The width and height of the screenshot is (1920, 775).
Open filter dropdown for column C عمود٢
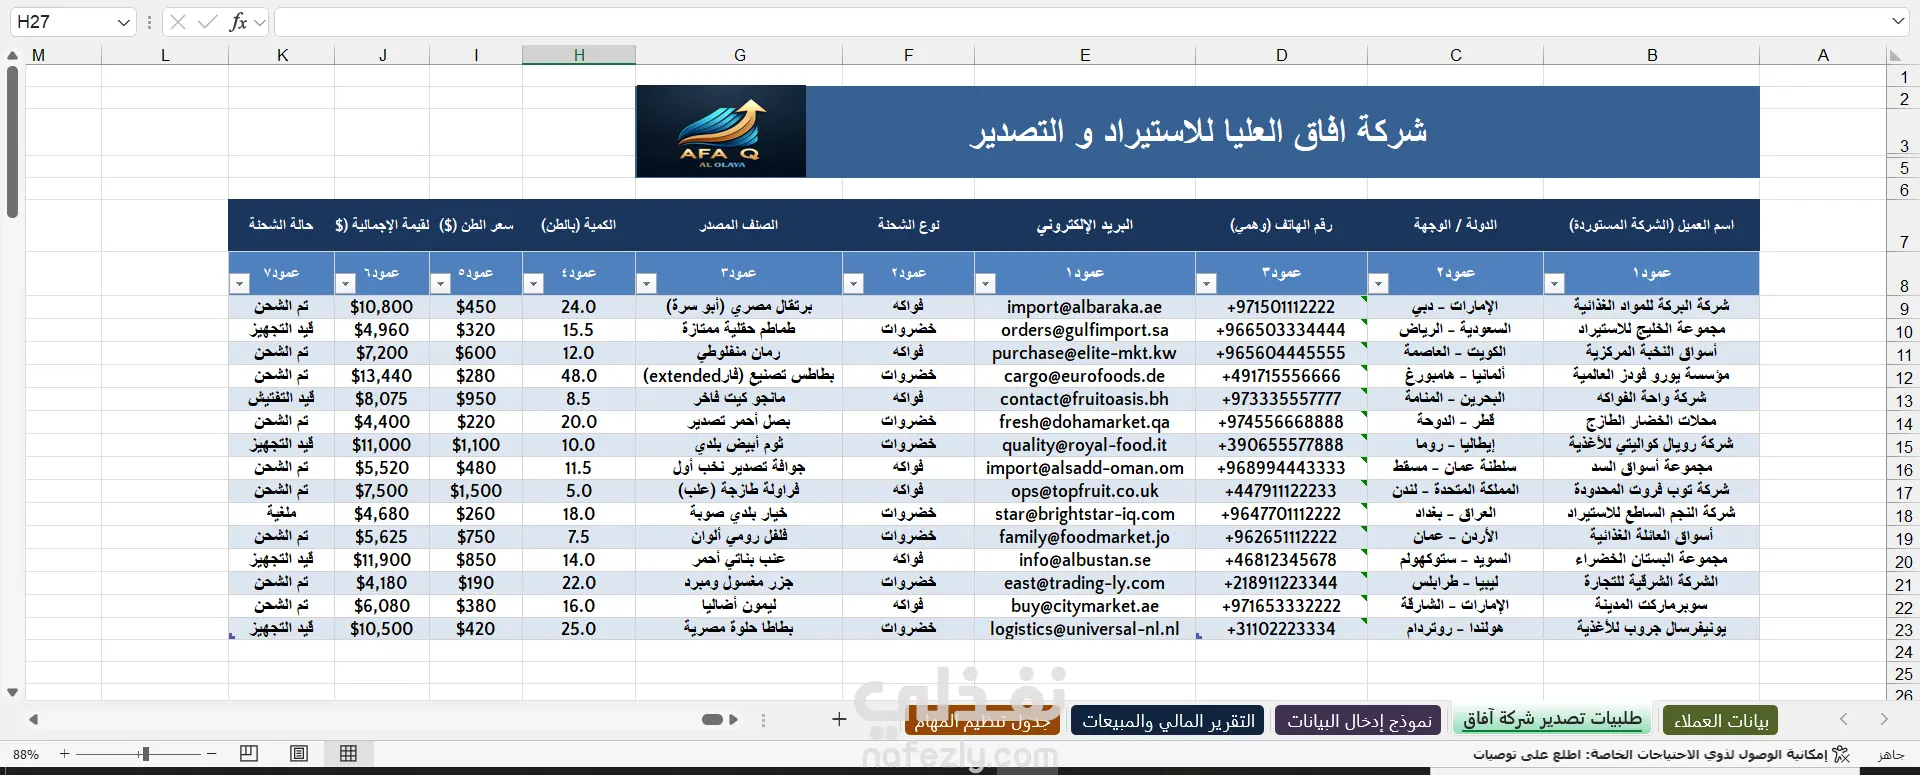(x=1378, y=284)
